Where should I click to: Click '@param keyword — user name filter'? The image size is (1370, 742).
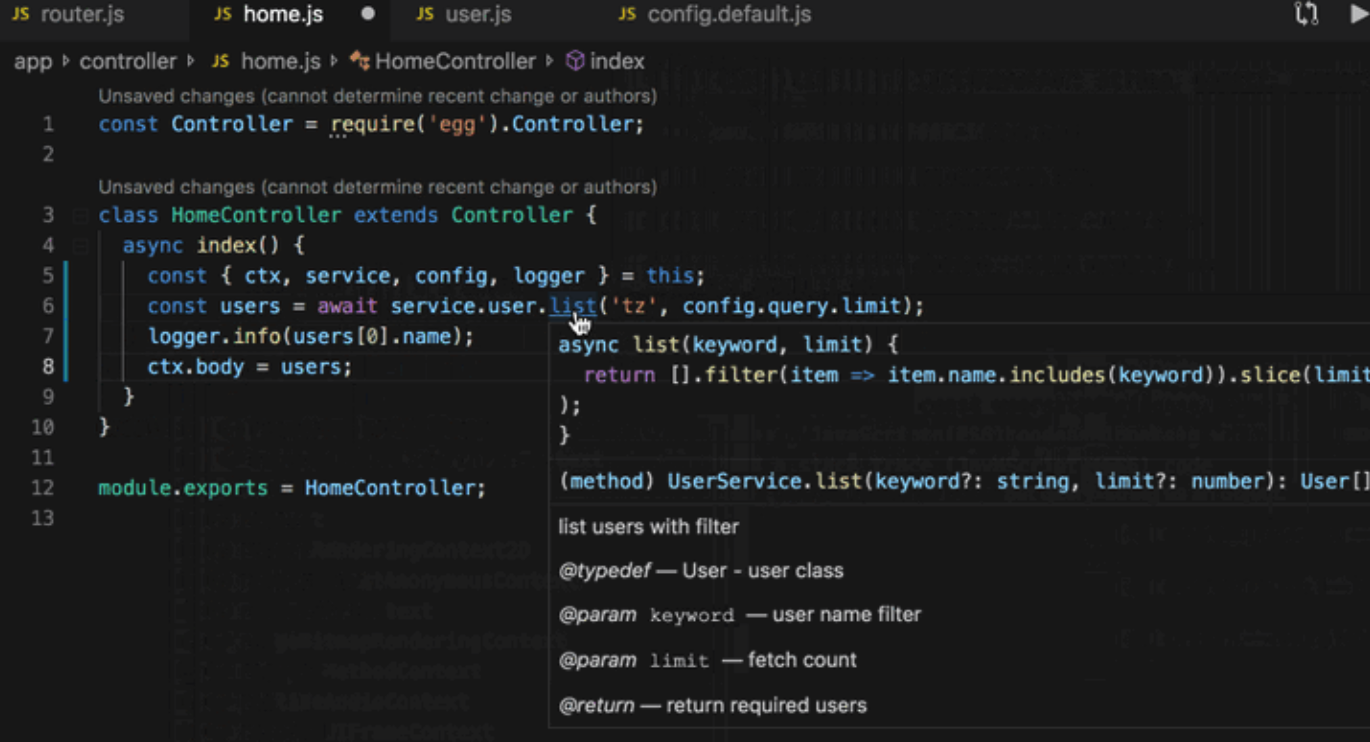tap(740, 615)
